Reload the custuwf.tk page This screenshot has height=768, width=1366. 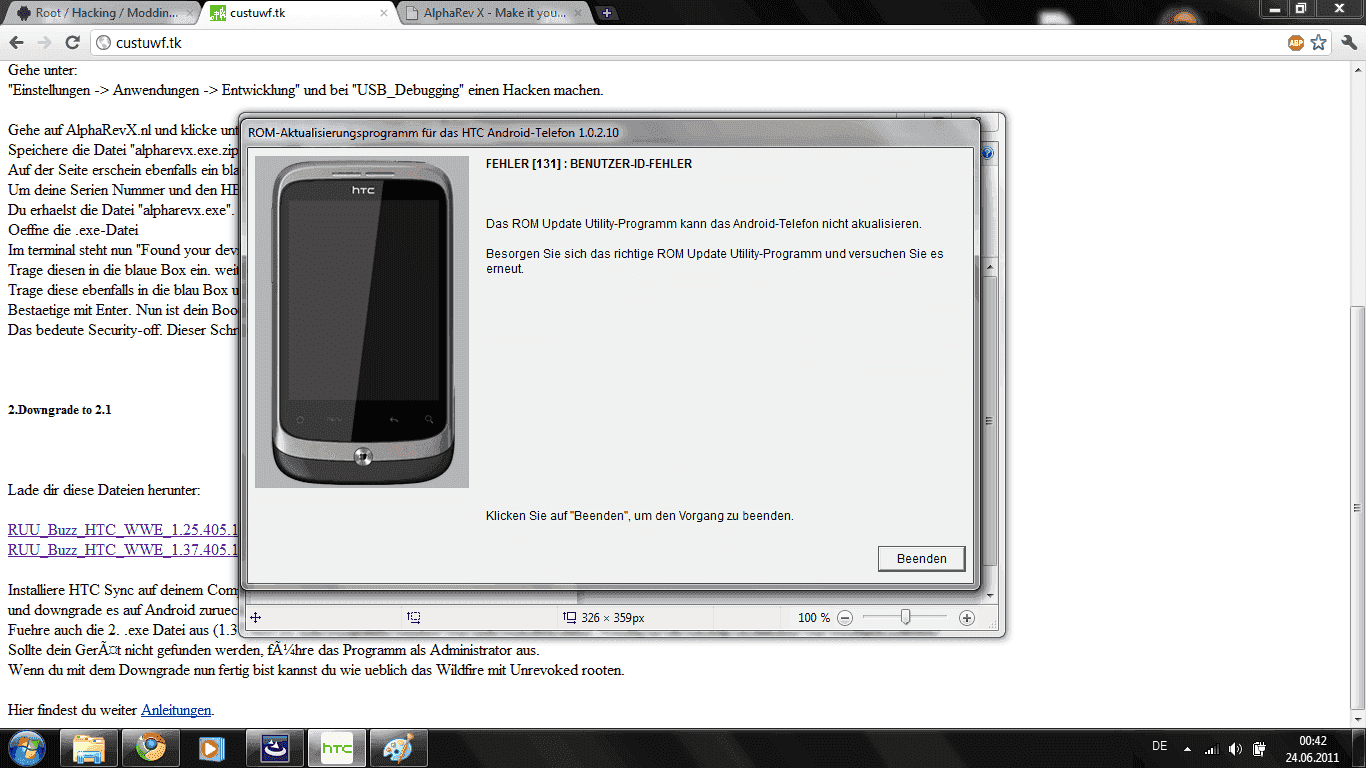pyautogui.click(x=72, y=43)
